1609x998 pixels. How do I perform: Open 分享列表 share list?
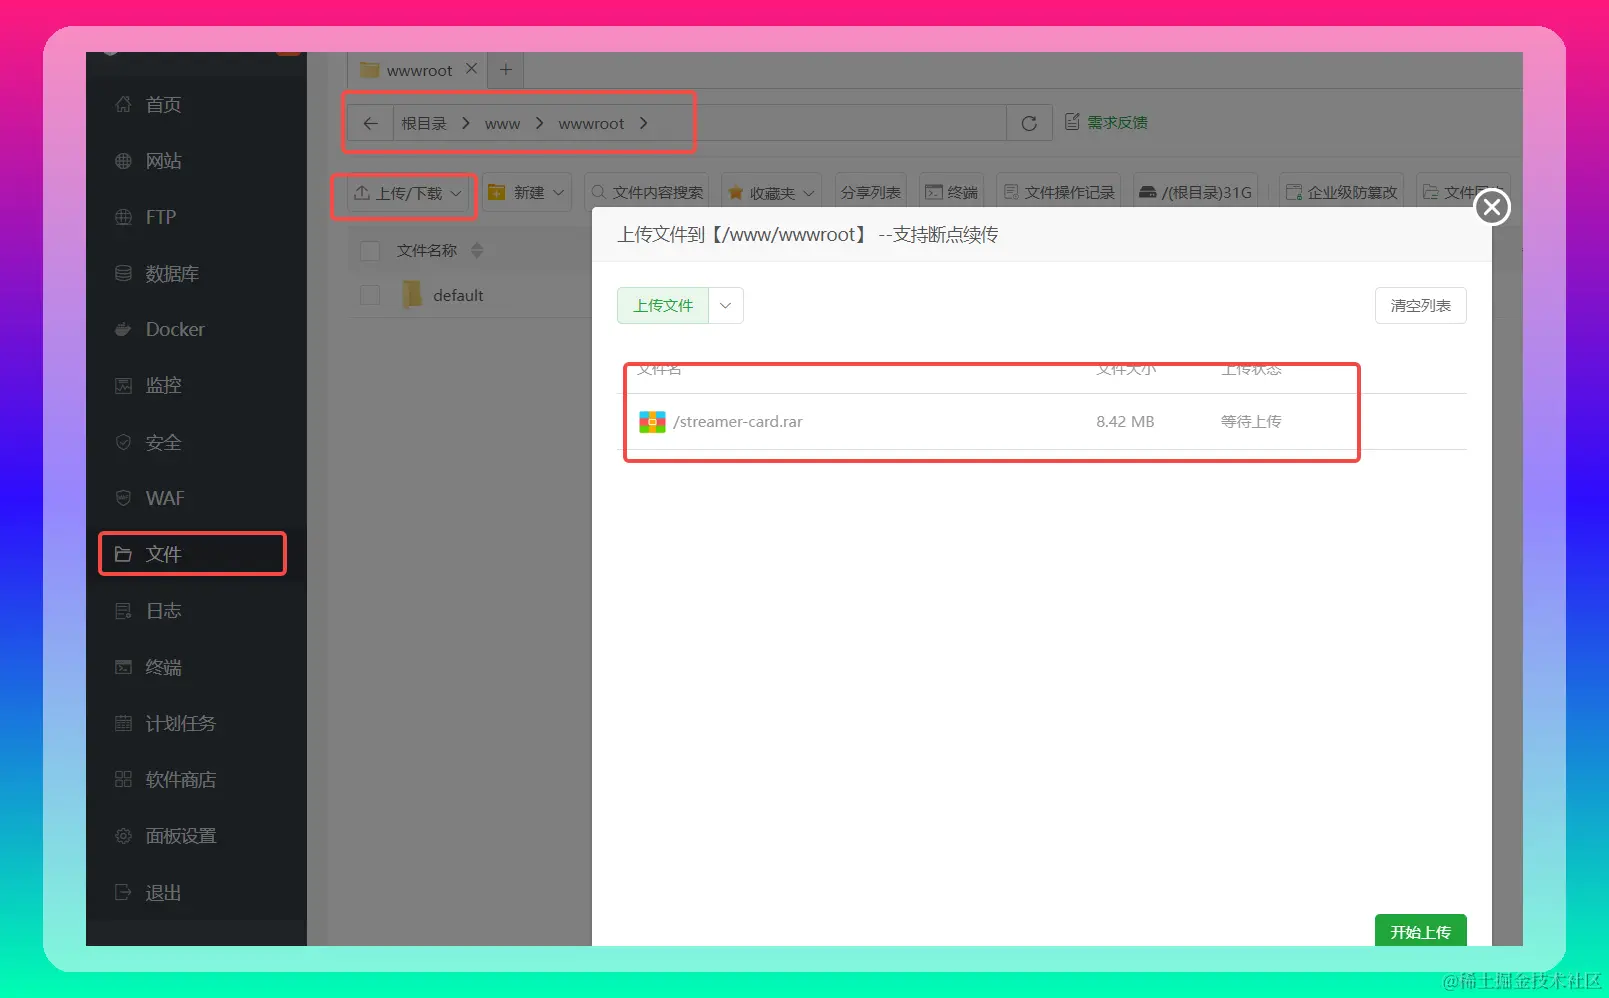[x=870, y=193]
